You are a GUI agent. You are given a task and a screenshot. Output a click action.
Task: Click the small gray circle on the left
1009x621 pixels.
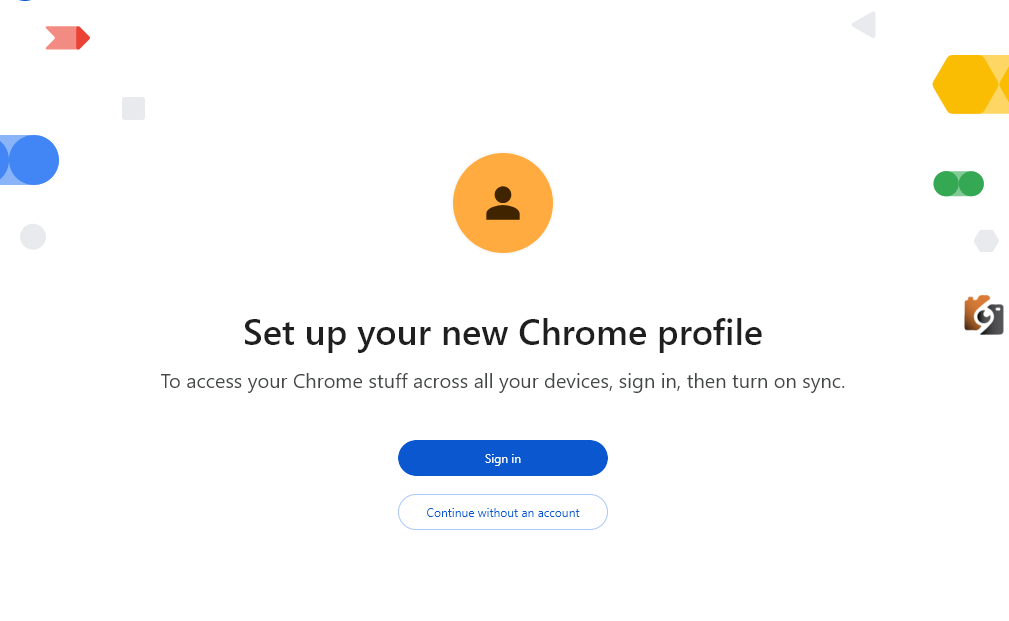[33, 237]
